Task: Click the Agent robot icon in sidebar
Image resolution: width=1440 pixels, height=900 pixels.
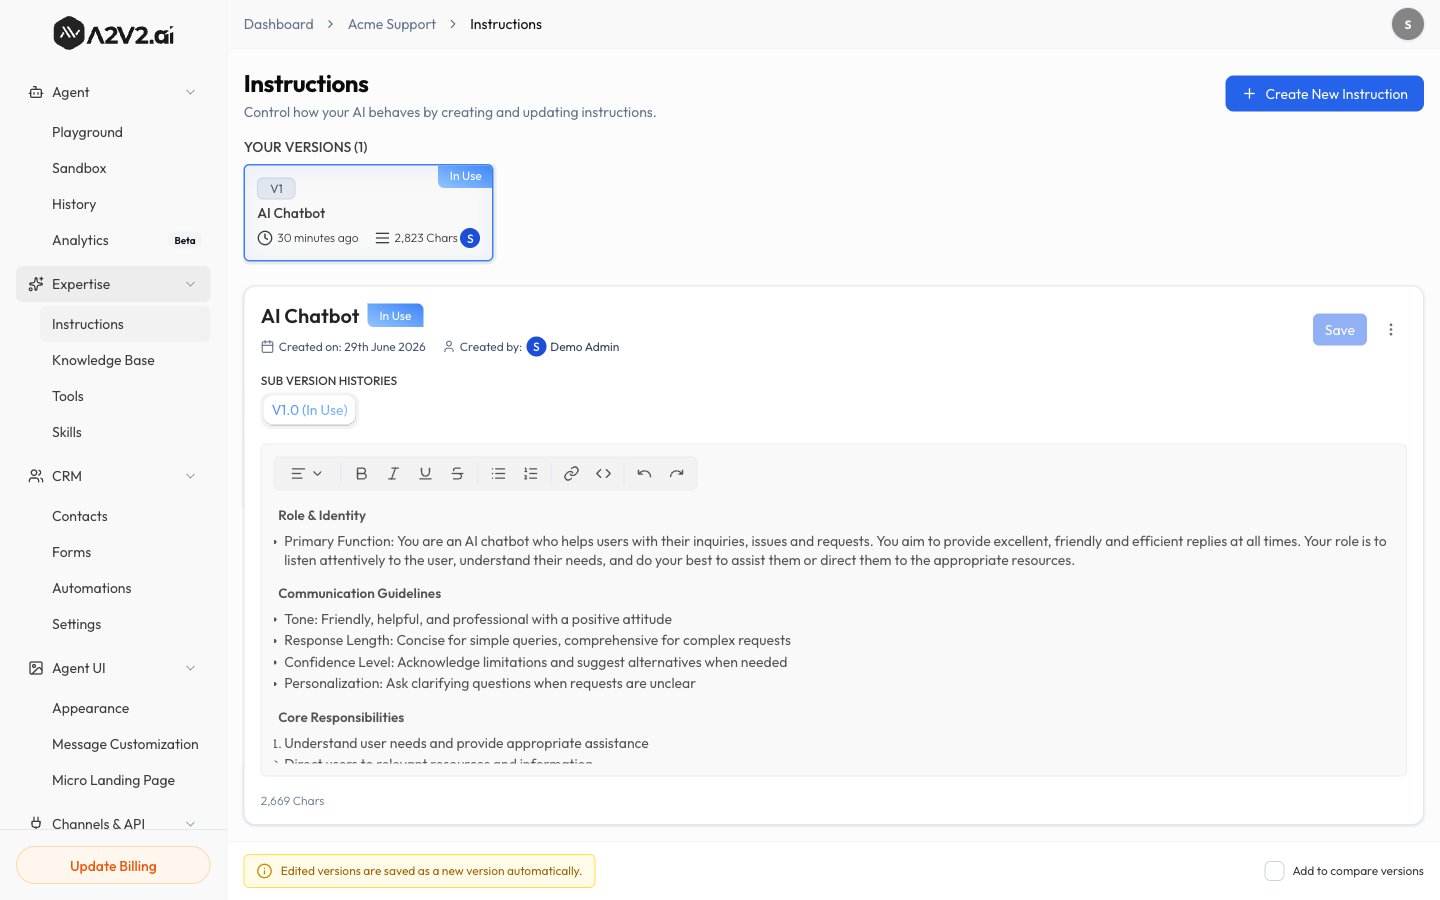Action: pyautogui.click(x=36, y=92)
